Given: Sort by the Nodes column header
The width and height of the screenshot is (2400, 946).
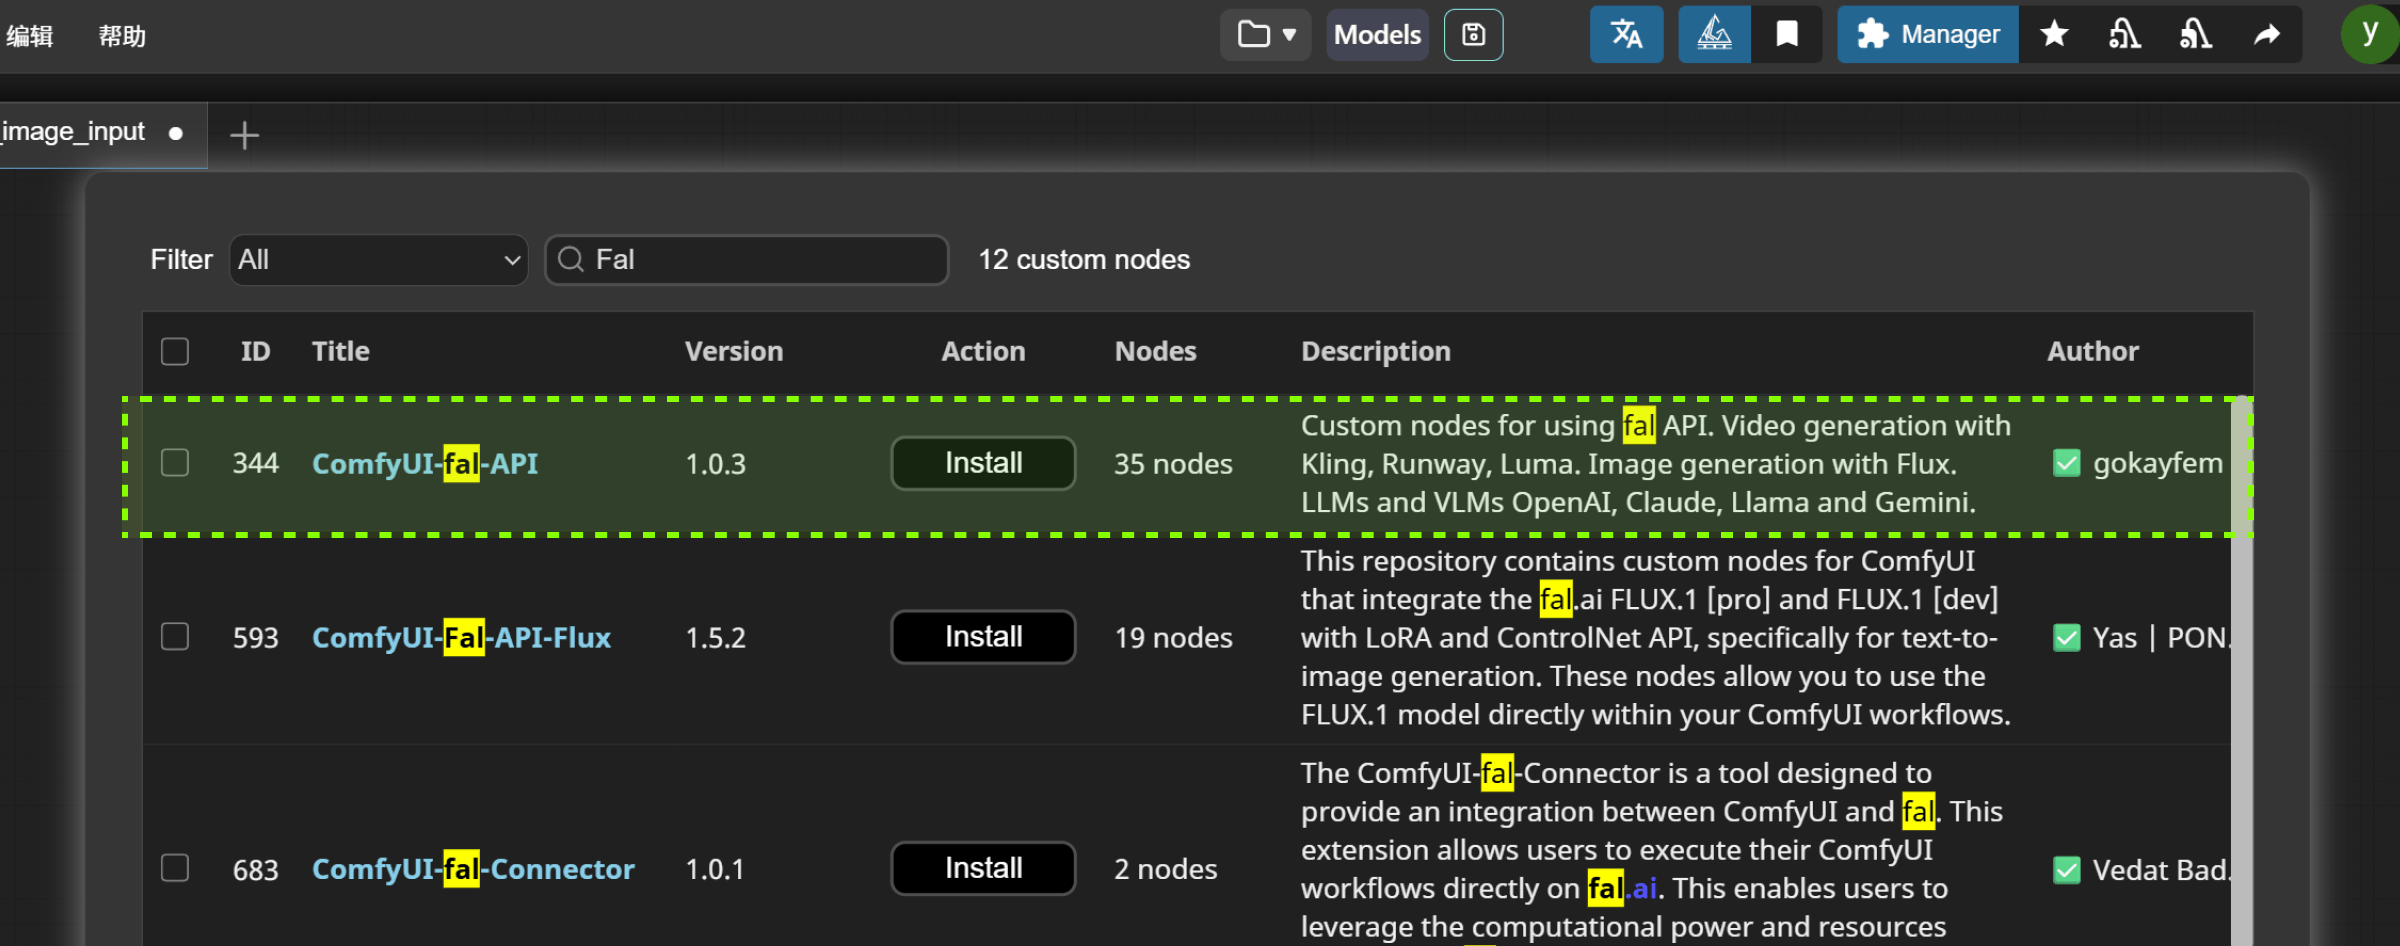Looking at the screenshot, I should click(x=1155, y=351).
